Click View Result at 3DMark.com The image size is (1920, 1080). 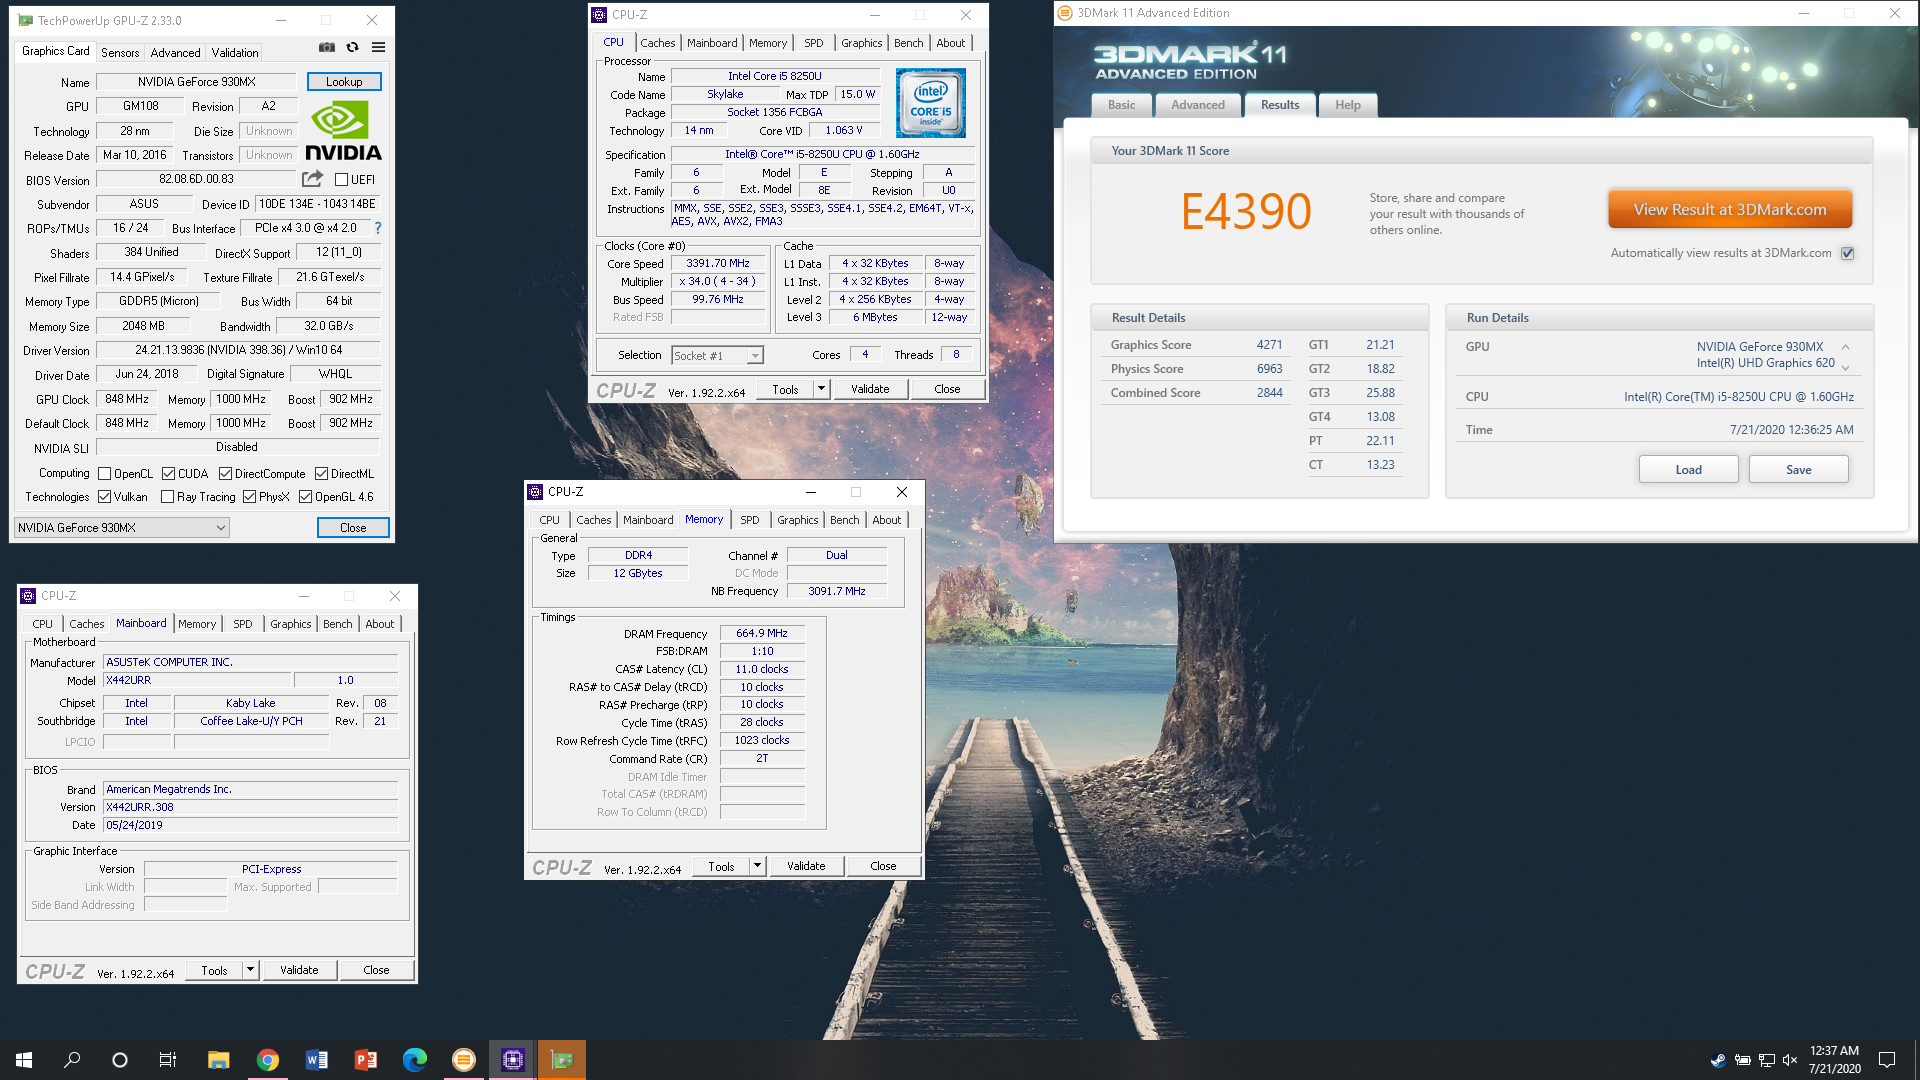point(1729,210)
